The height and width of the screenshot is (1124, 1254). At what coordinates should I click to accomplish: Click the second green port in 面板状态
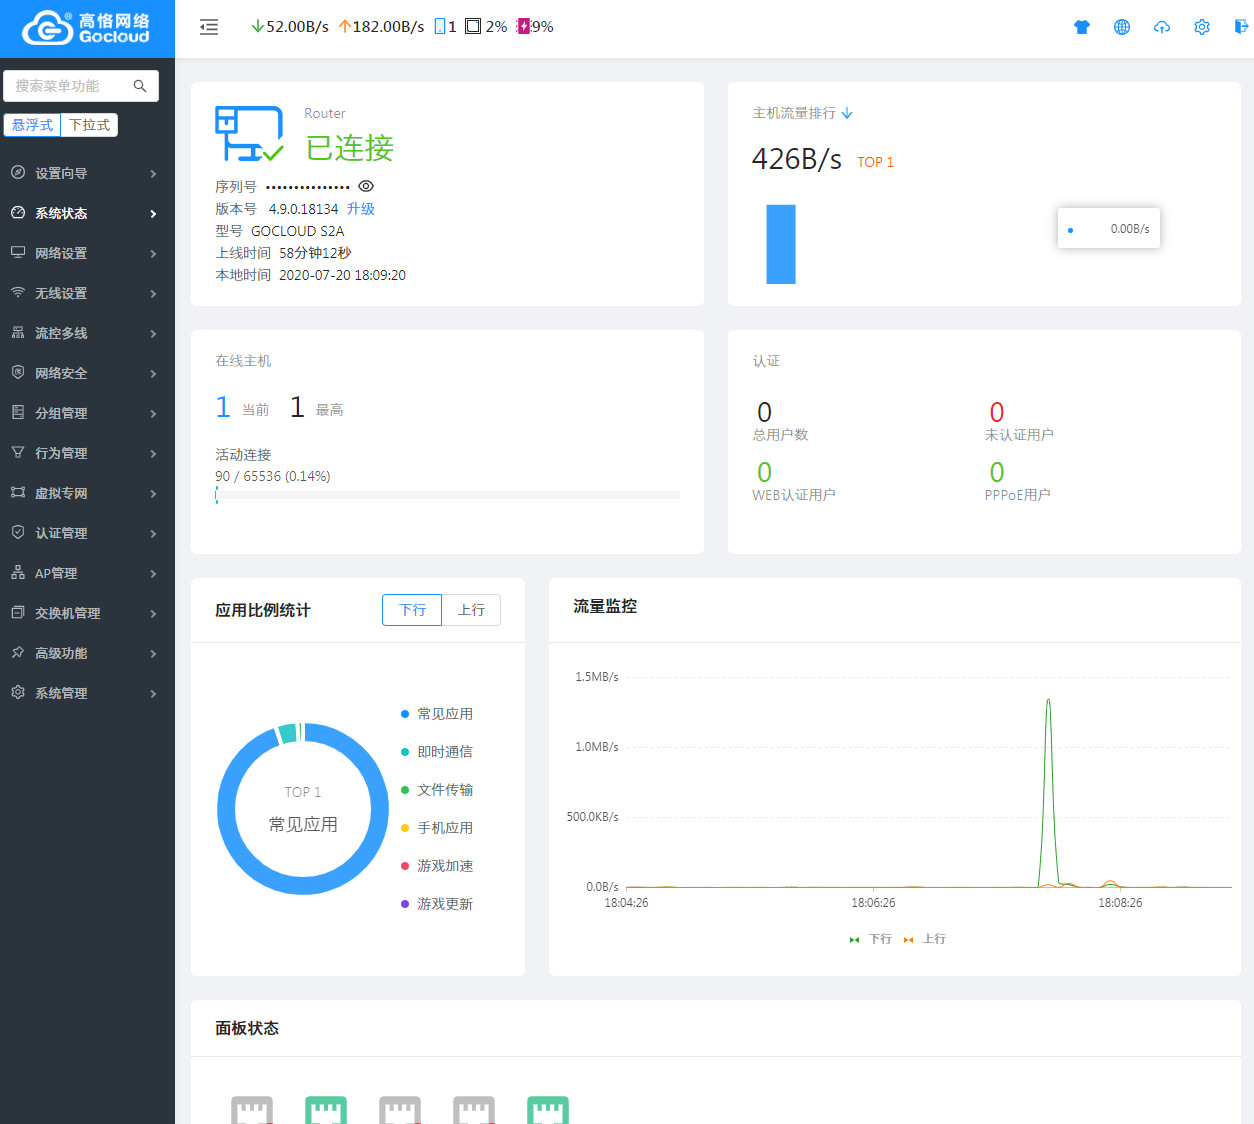(x=548, y=1110)
